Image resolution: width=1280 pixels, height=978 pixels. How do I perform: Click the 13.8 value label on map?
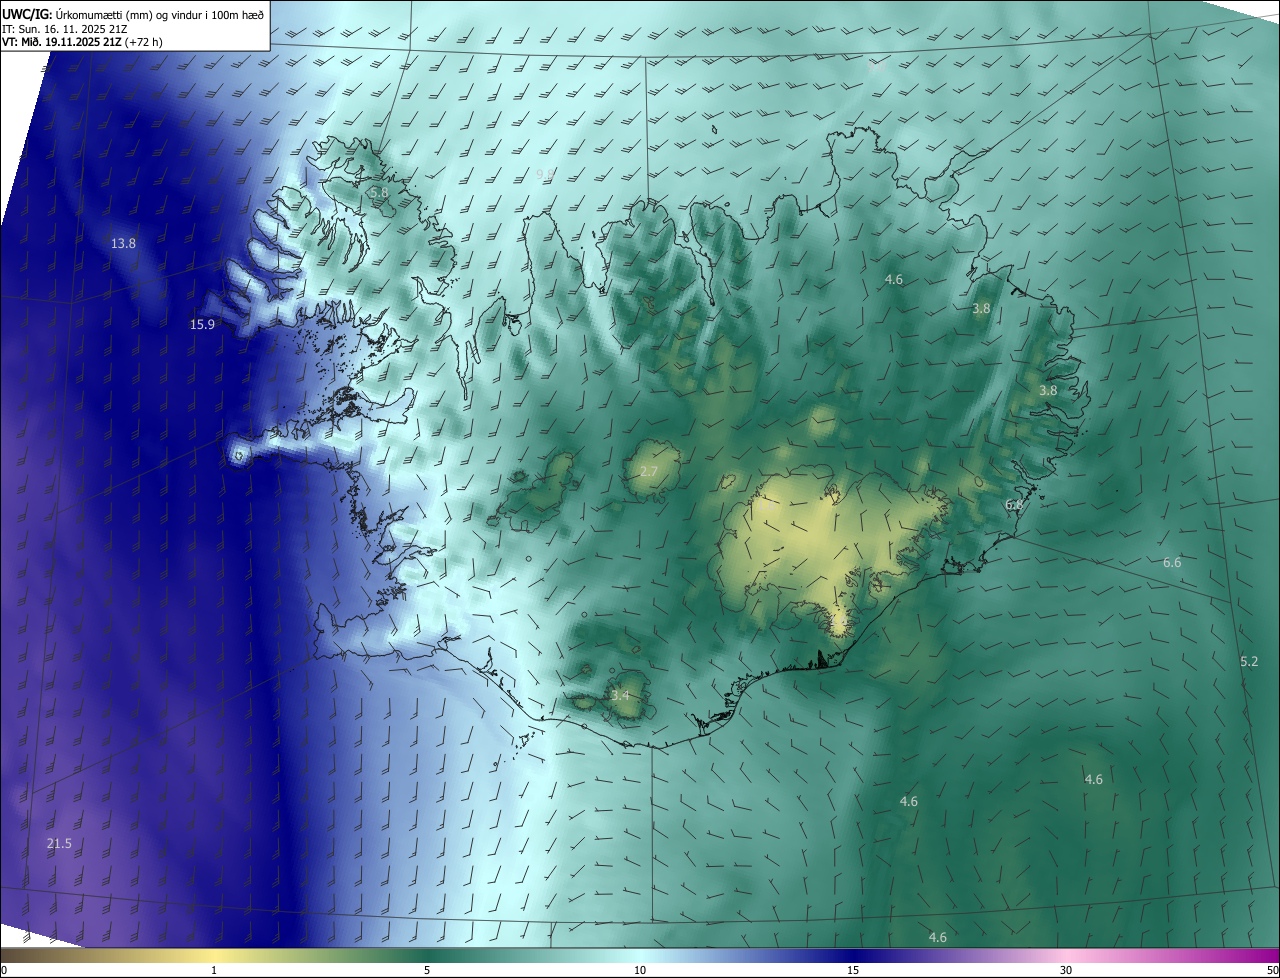coord(123,243)
